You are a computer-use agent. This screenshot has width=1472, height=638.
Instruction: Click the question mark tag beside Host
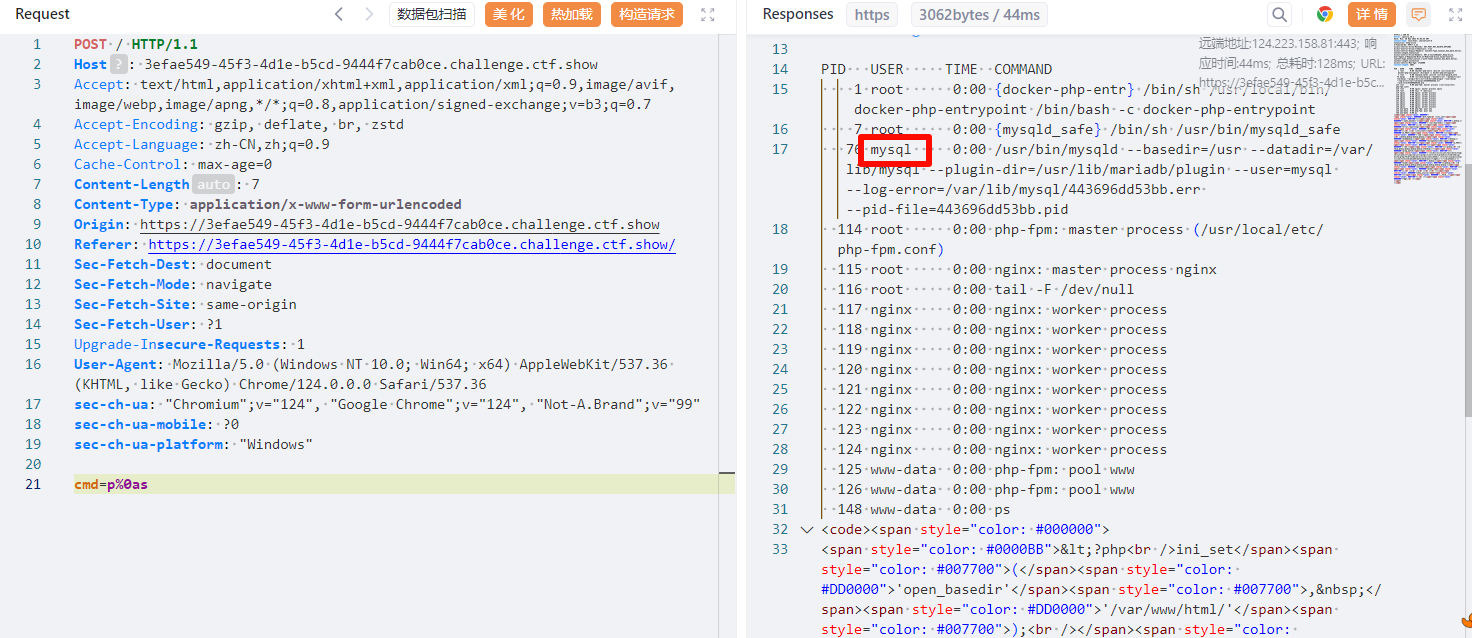pos(118,64)
